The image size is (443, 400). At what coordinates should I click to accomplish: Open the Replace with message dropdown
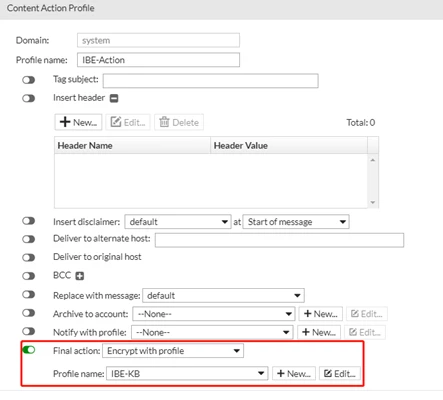point(223,296)
